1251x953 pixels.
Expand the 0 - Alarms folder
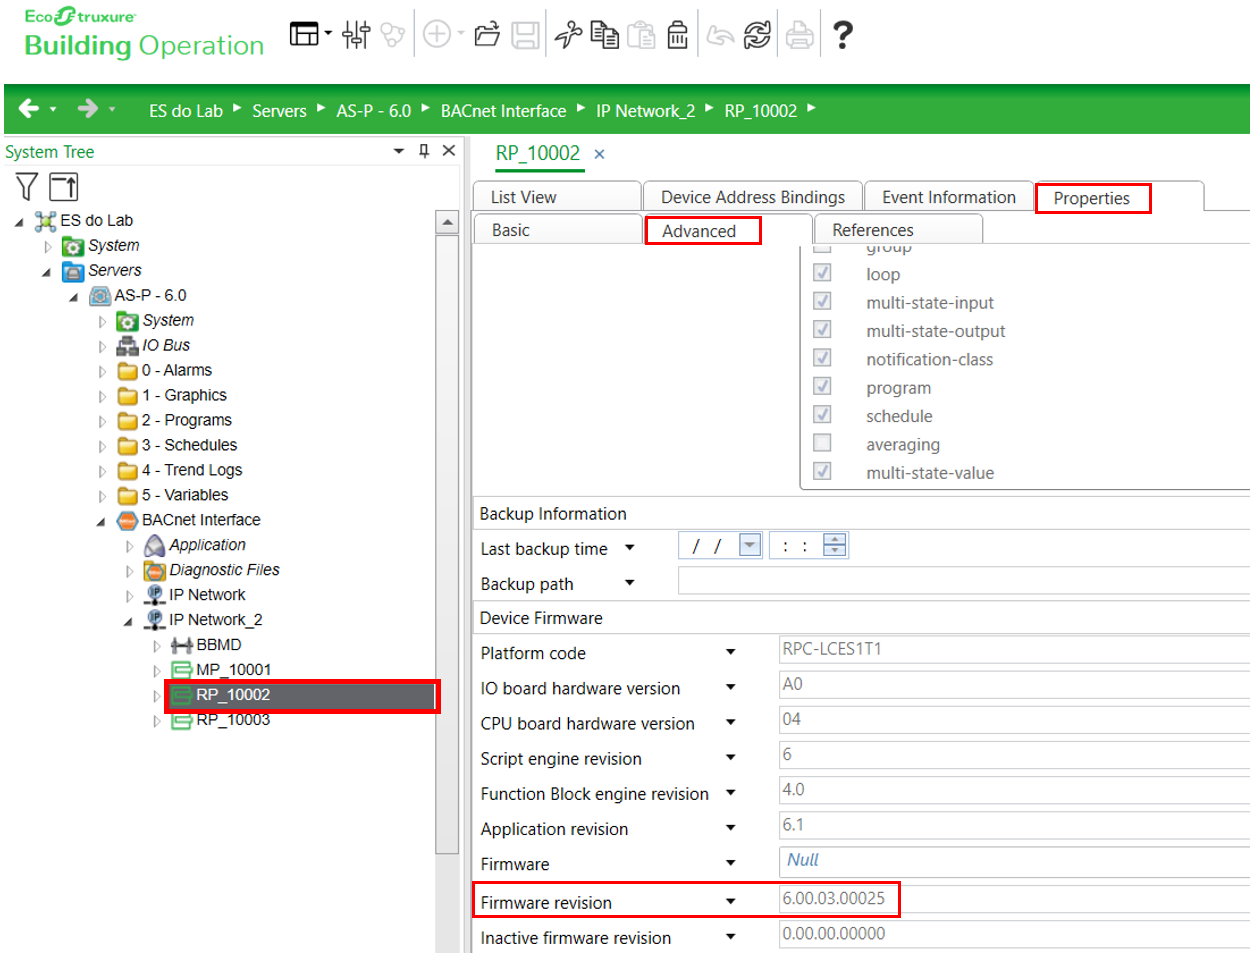coord(102,371)
